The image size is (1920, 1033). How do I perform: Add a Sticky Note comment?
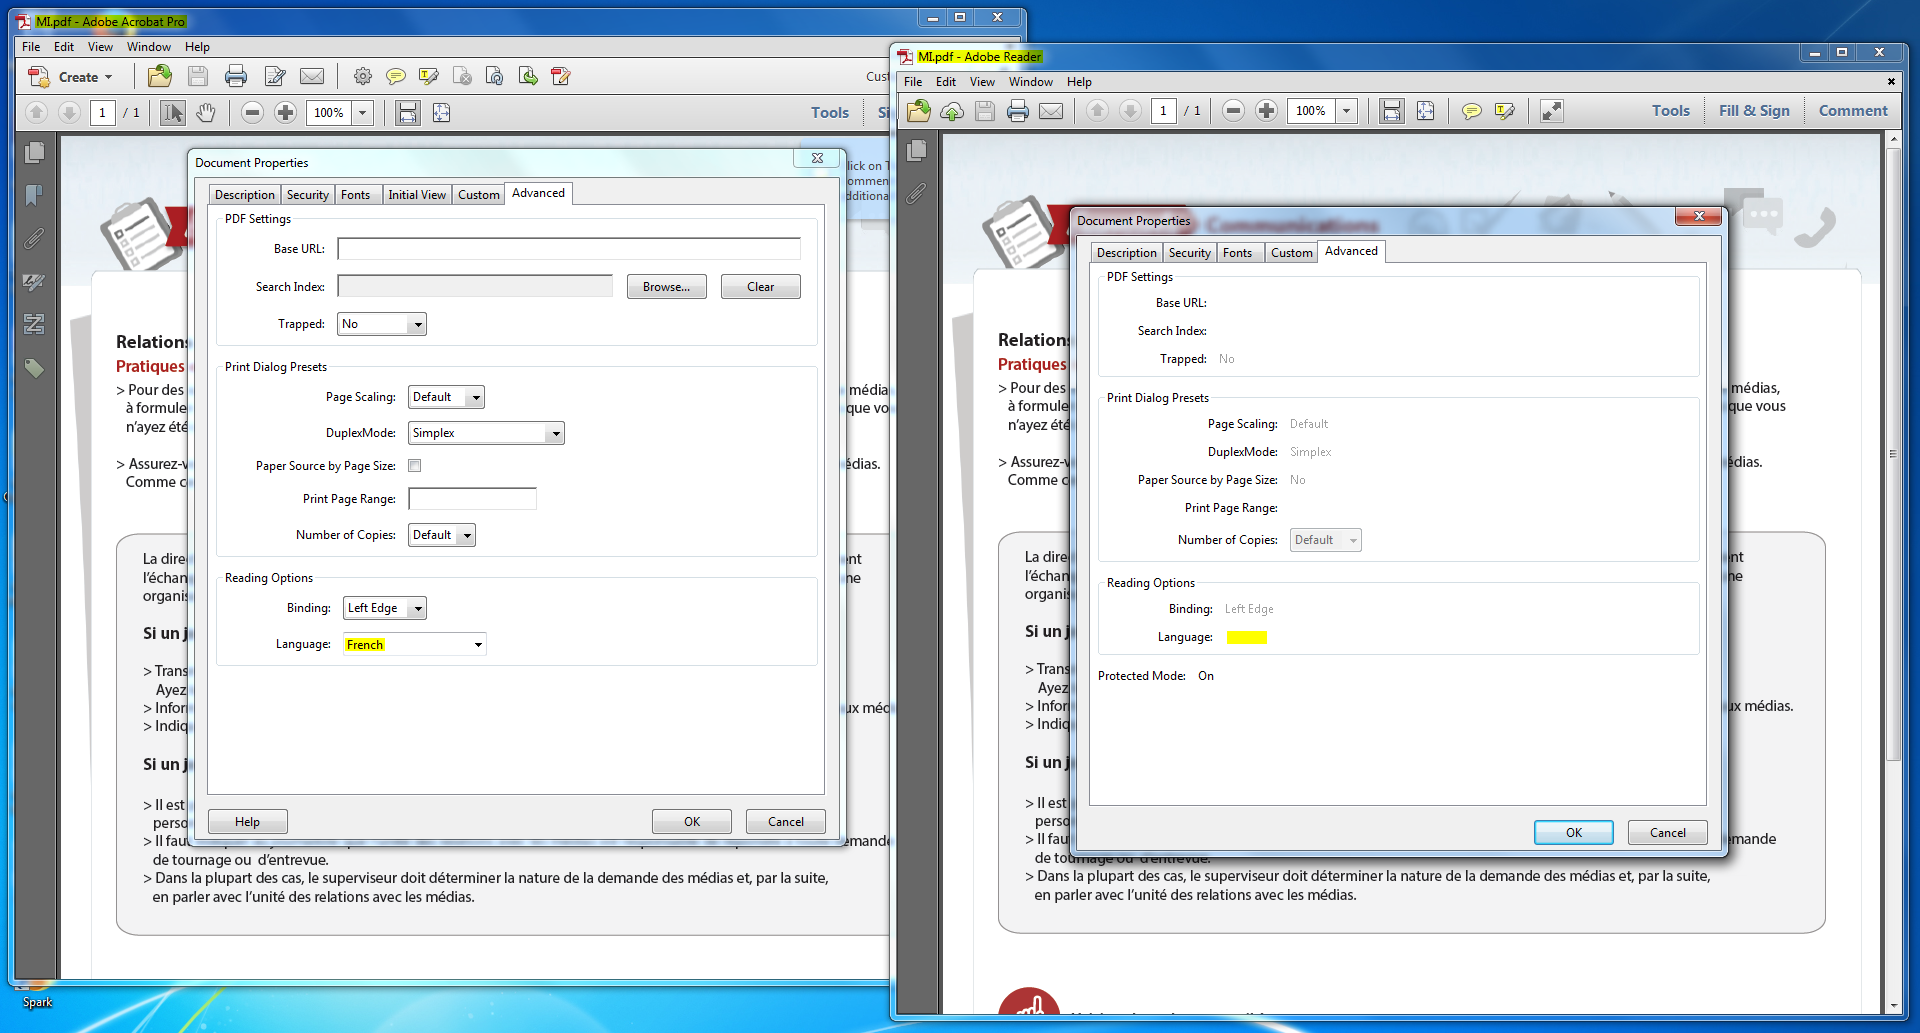397,76
